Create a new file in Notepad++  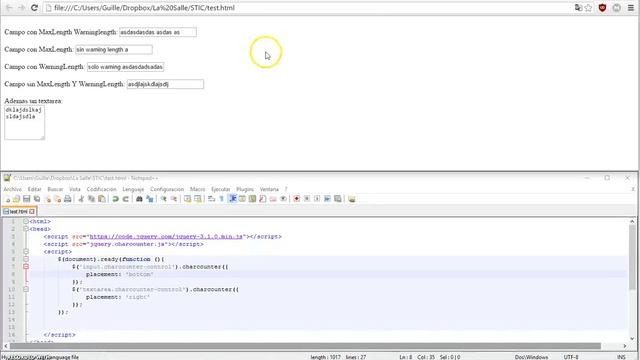click(x=7, y=199)
